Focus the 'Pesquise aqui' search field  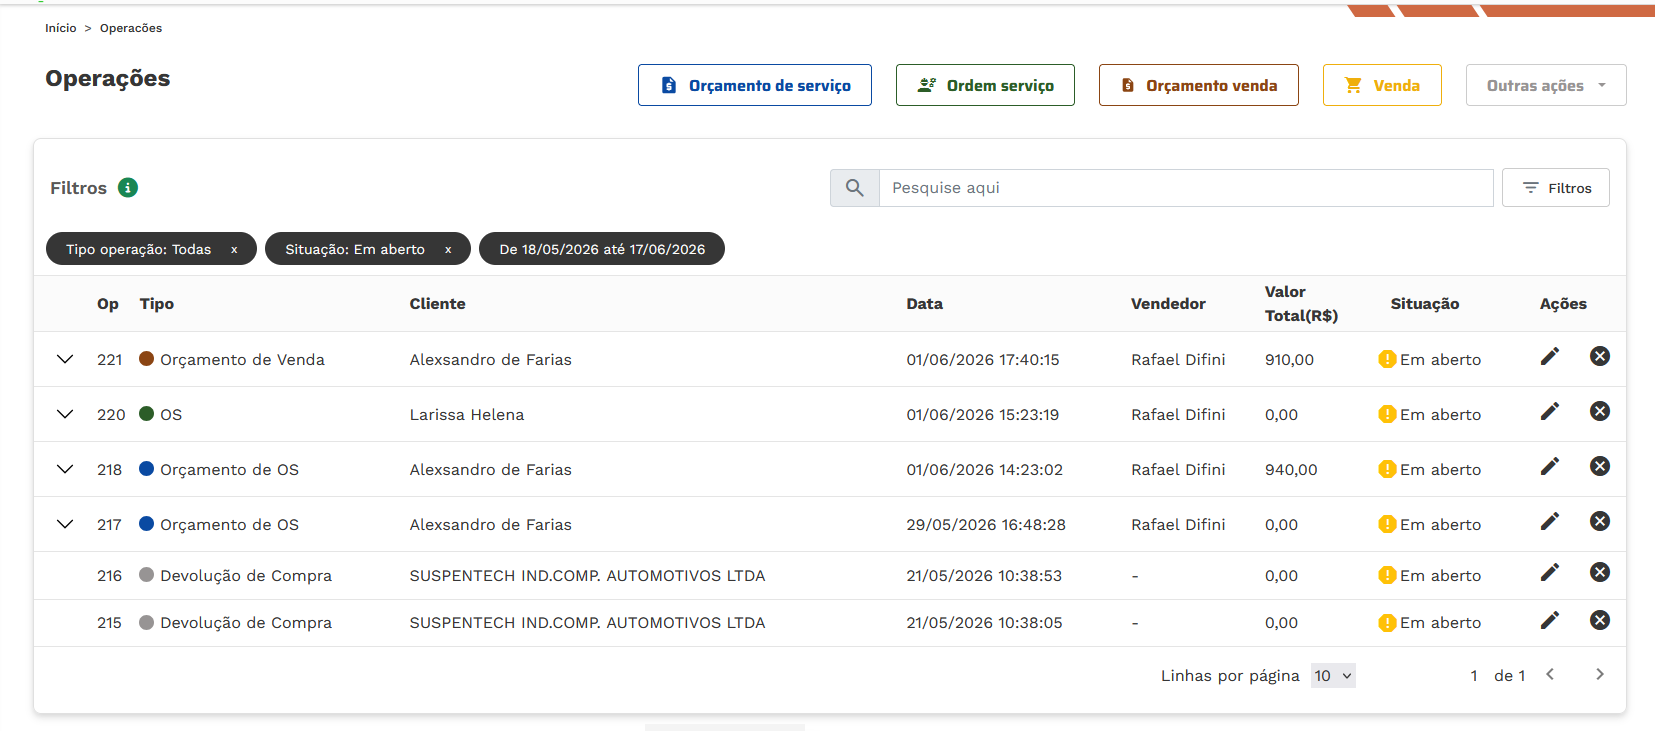1186,188
